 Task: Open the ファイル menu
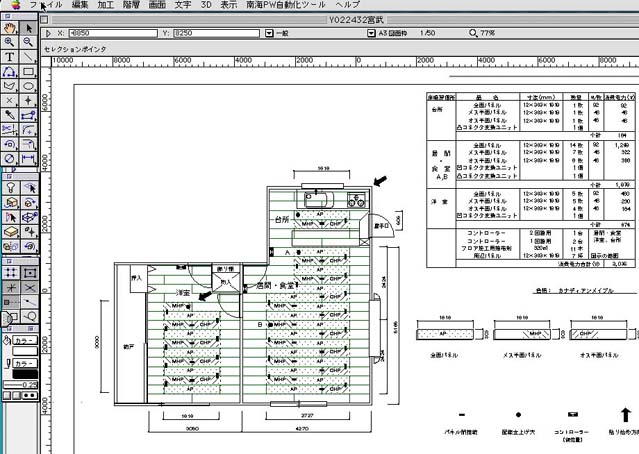[44, 5]
